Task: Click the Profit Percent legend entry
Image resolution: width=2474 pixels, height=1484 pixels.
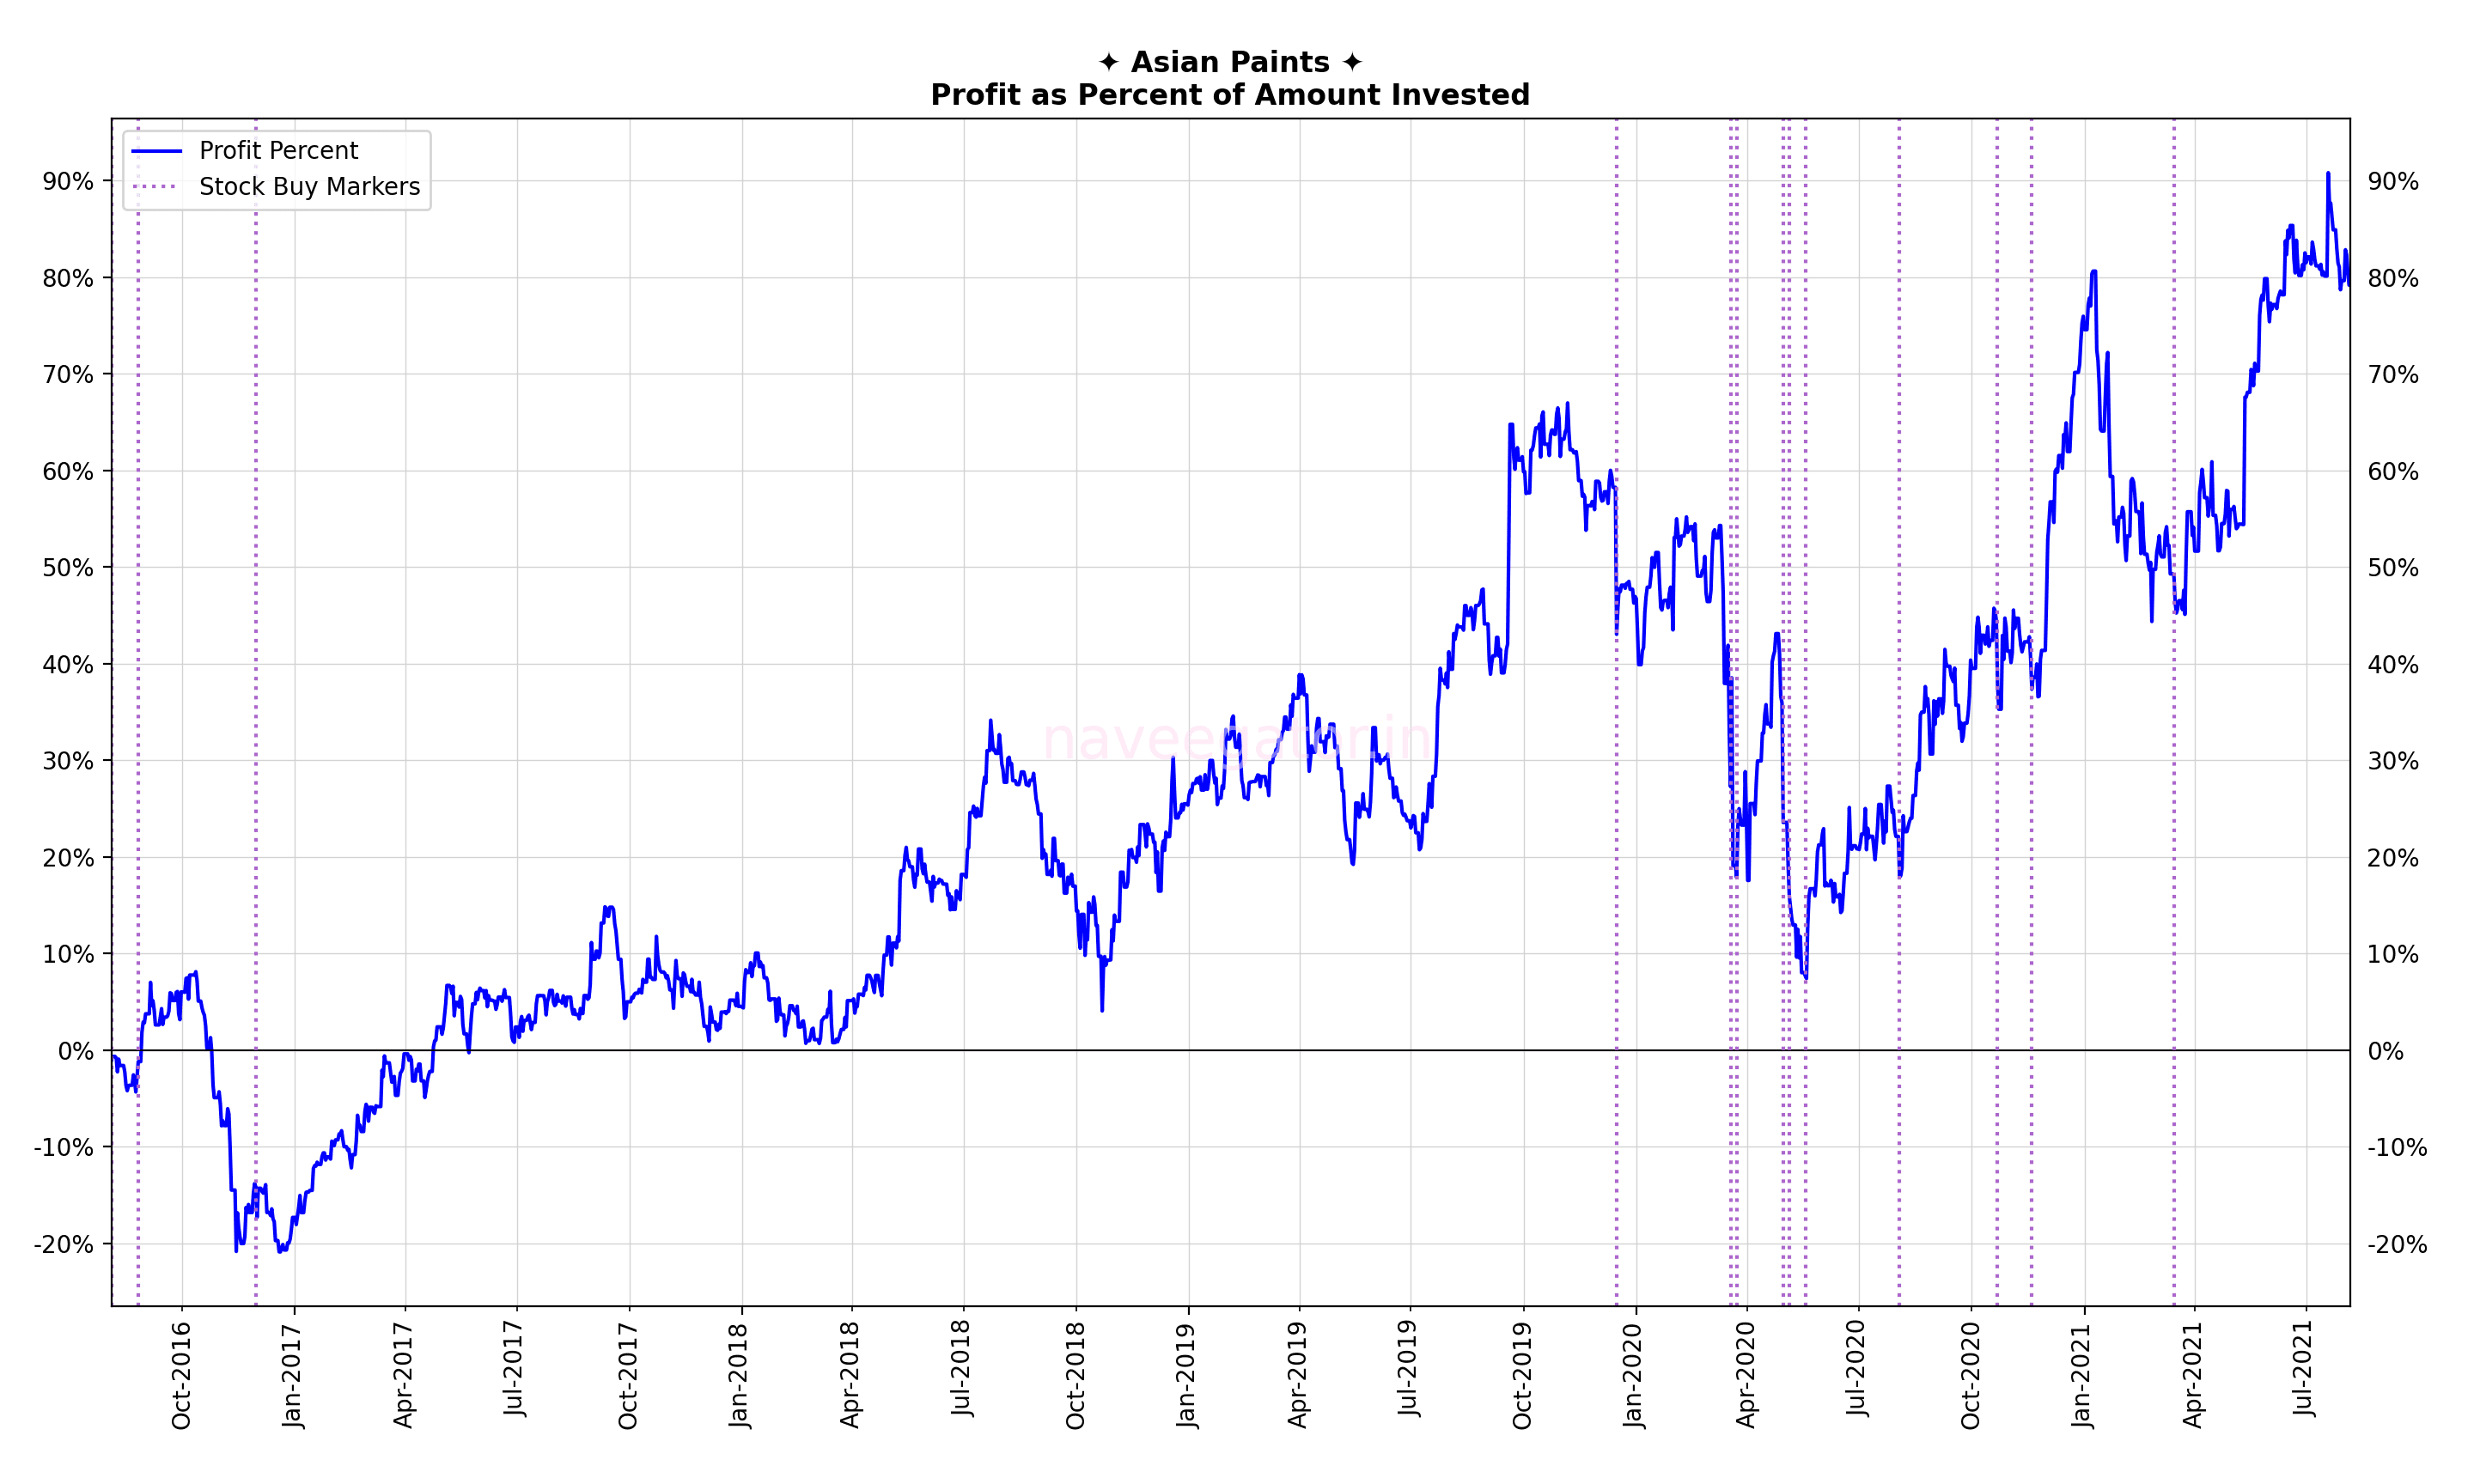Action: click(278, 151)
